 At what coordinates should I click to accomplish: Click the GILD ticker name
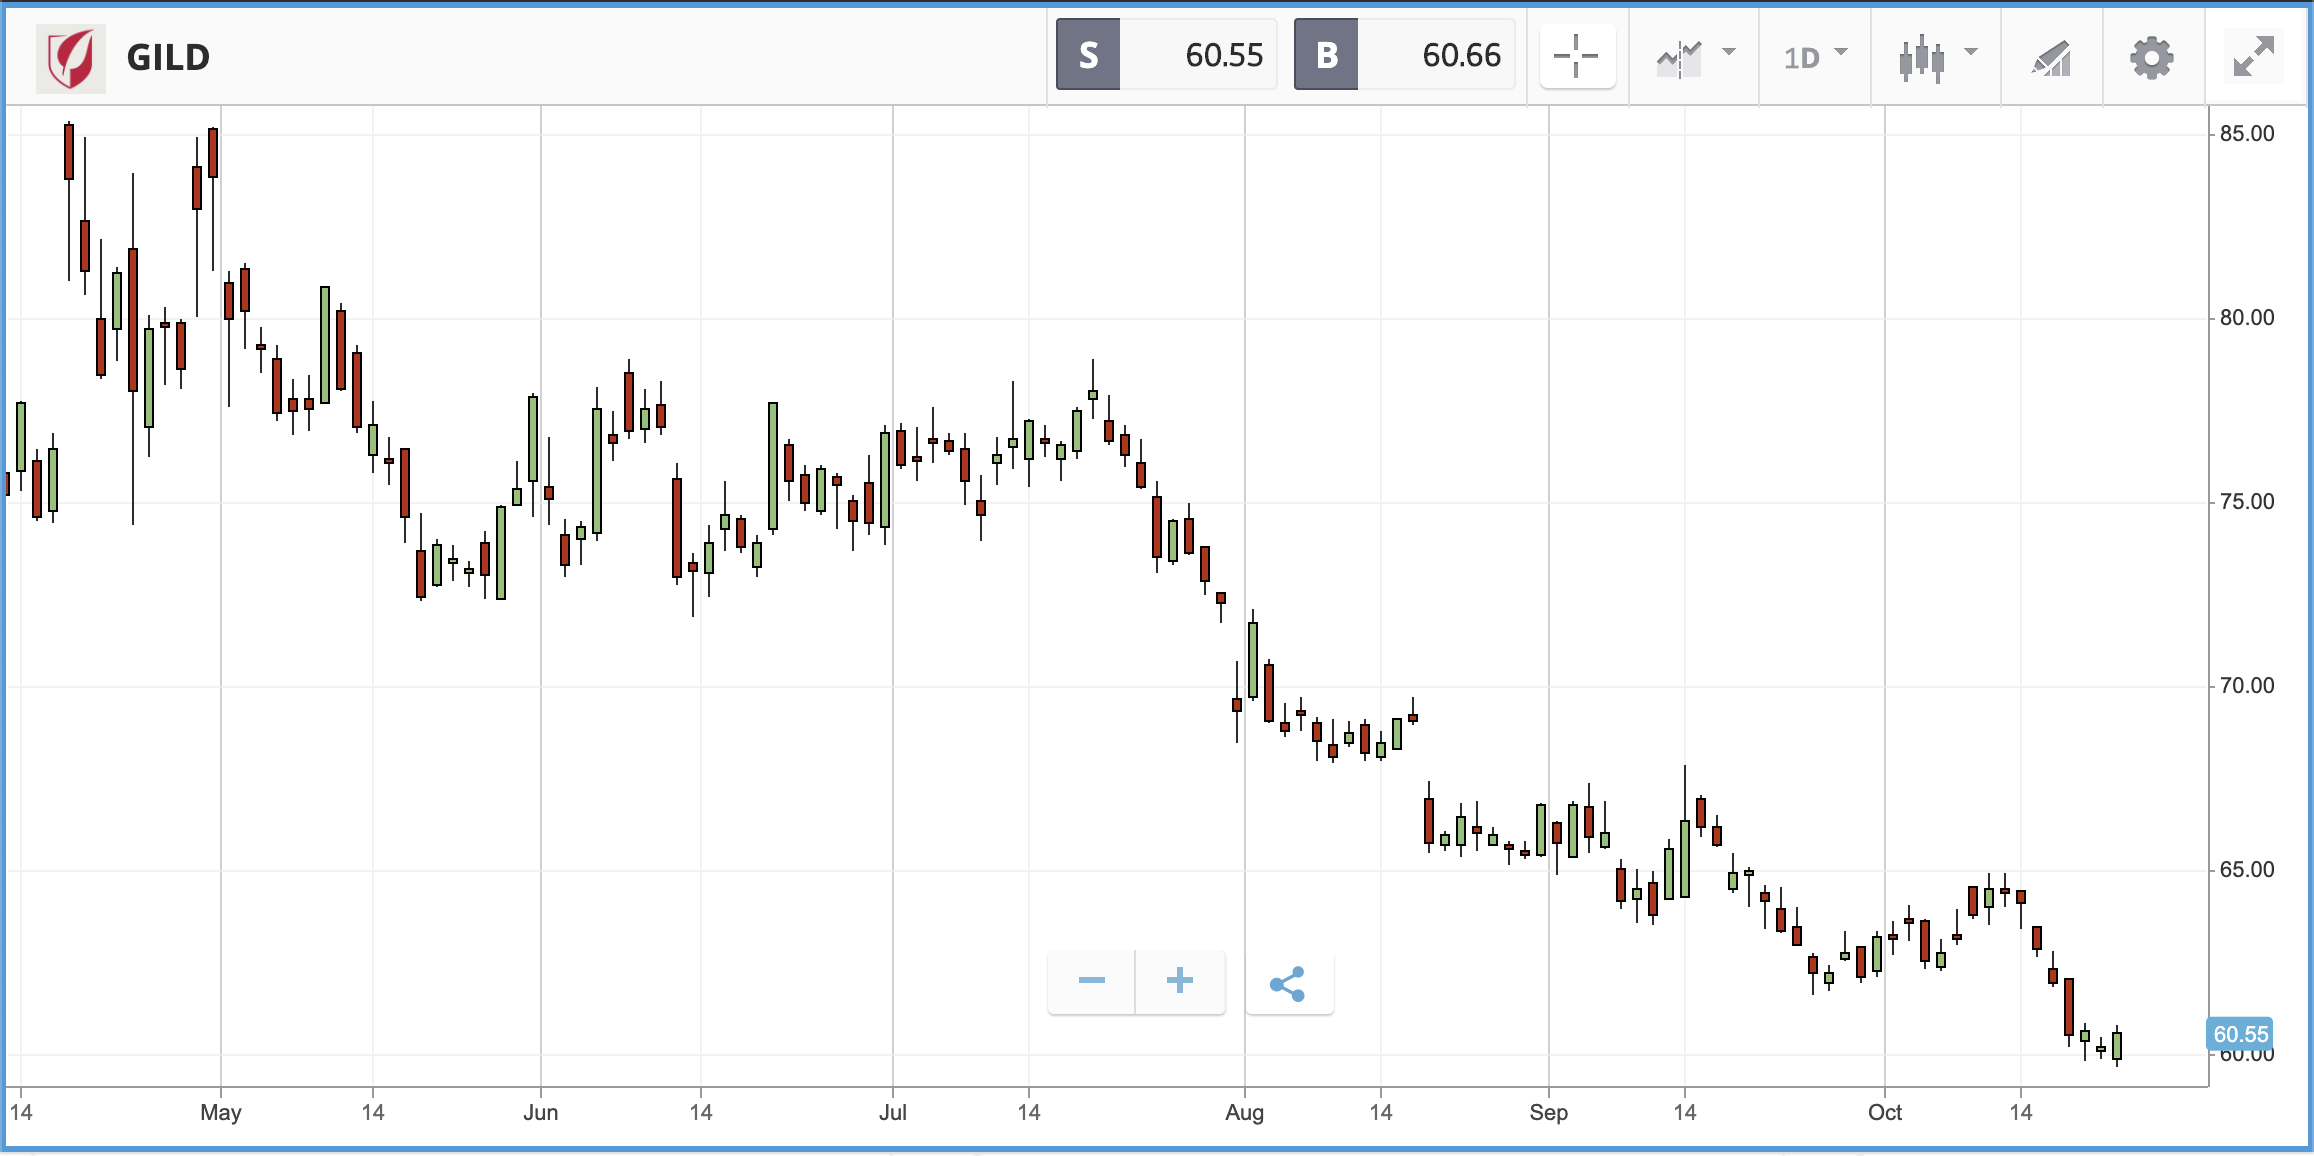click(x=168, y=58)
